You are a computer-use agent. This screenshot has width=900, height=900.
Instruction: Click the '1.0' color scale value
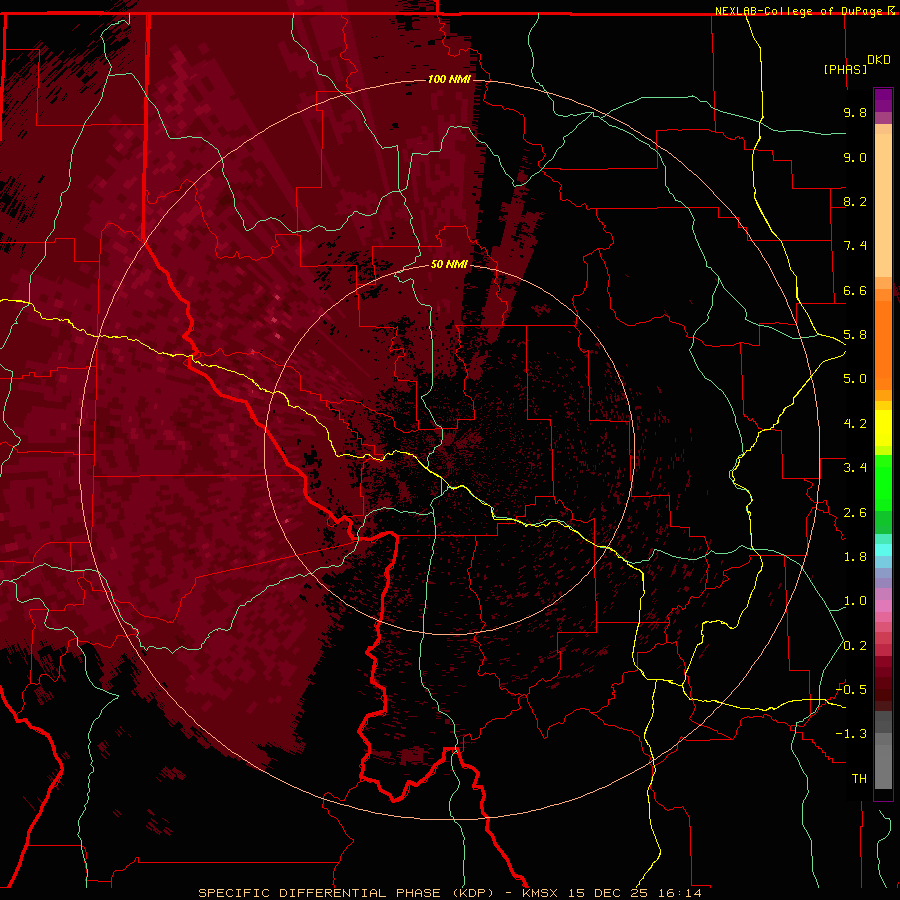point(855,601)
